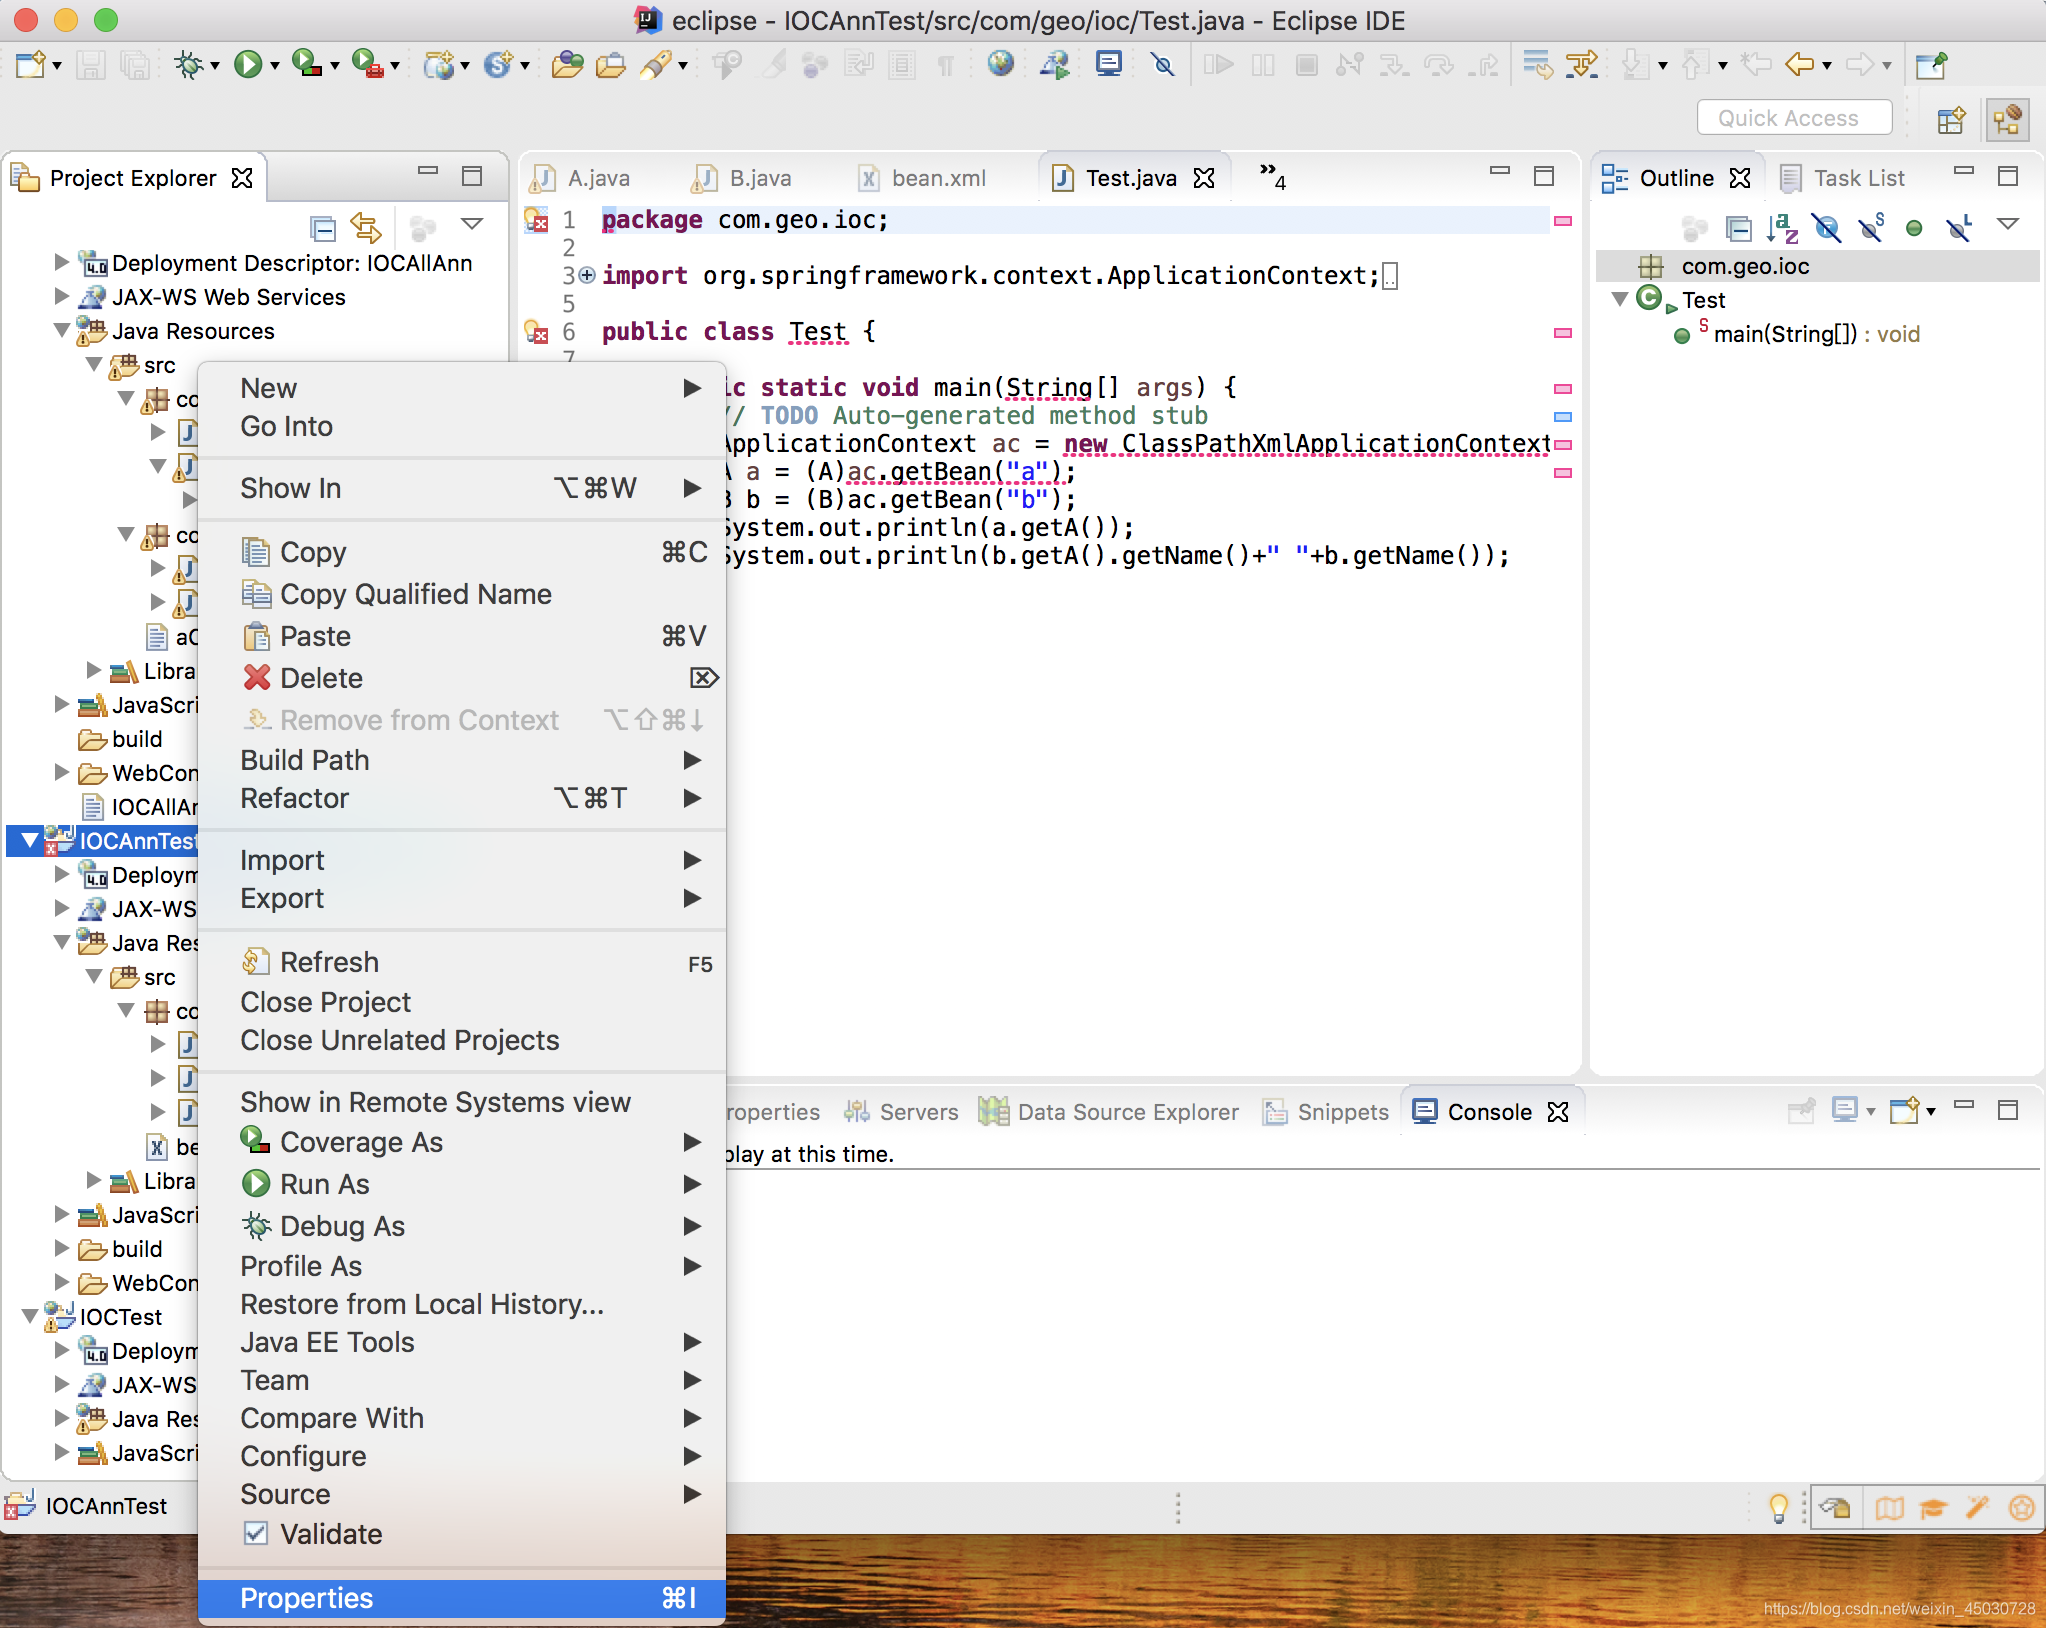
Task: Switch to the bean.xml editor tab
Action: tap(923, 178)
